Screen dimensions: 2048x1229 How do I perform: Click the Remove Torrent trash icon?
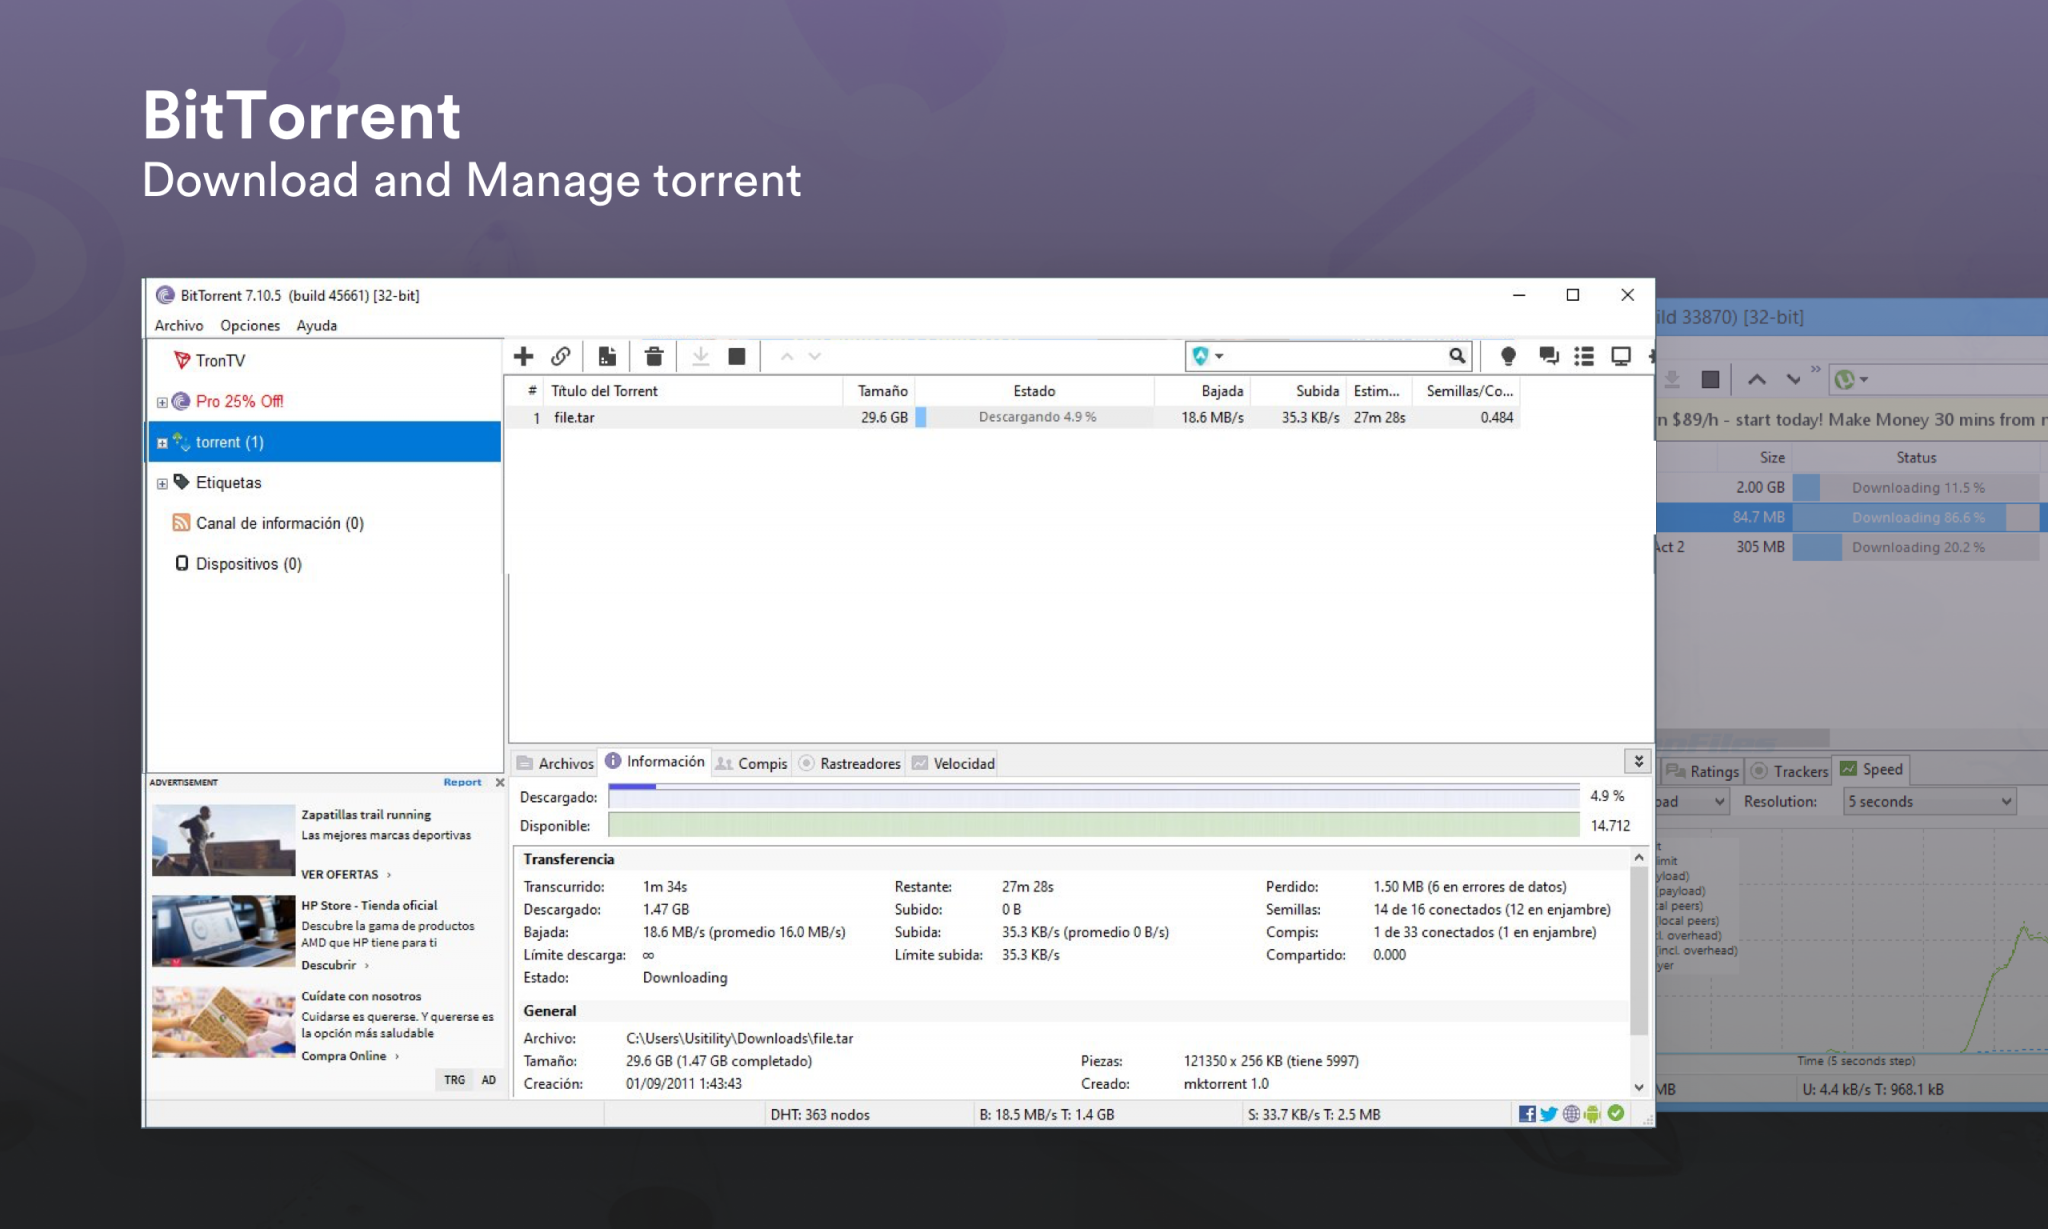pos(654,356)
